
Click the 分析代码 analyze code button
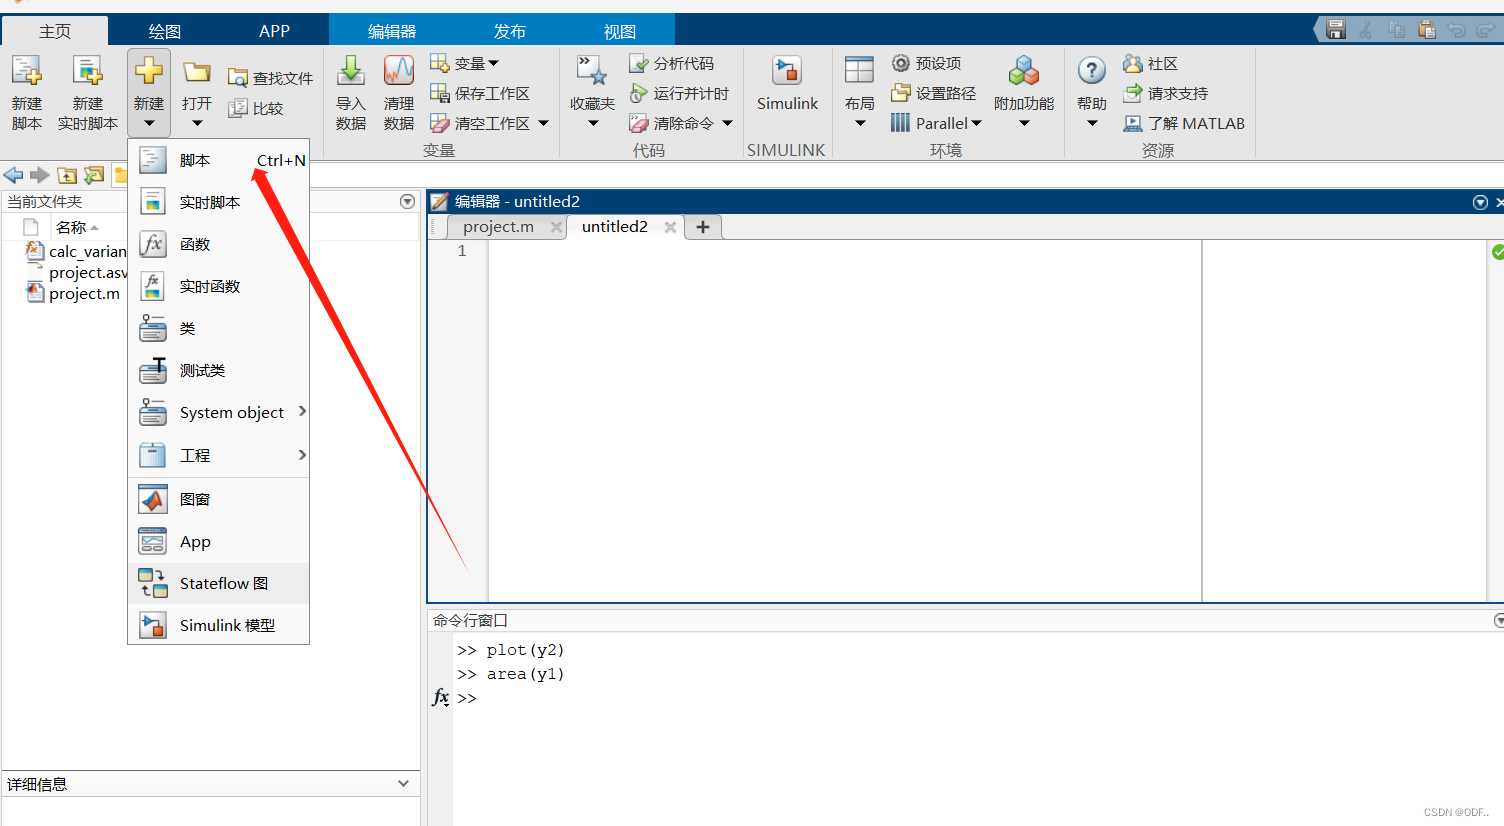(672, 63)
